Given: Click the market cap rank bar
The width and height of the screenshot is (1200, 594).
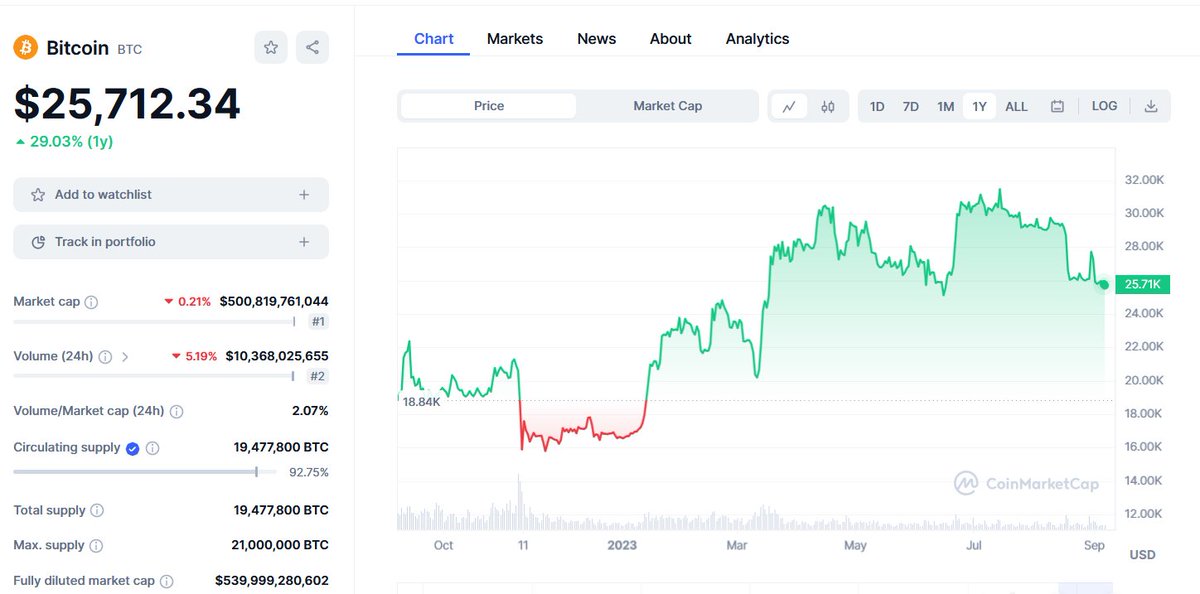Looking at the screenshot, I should [x=154, y=322].
